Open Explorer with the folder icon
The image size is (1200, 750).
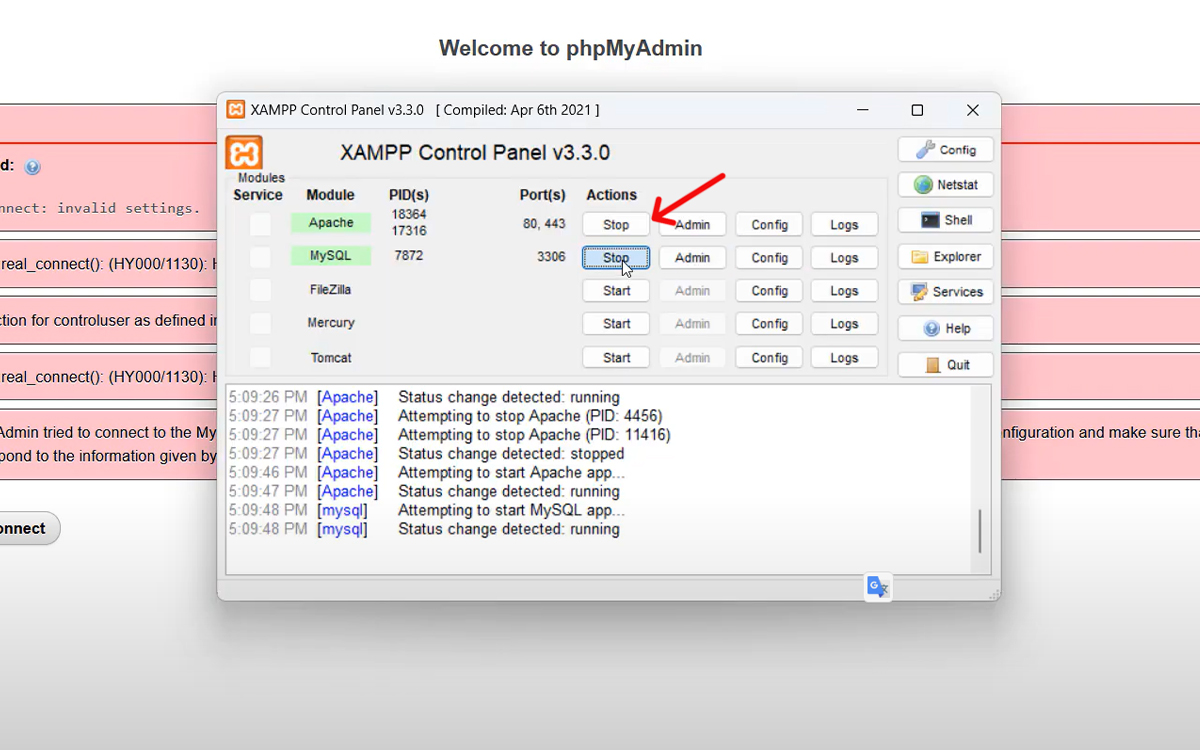(945, 257)
